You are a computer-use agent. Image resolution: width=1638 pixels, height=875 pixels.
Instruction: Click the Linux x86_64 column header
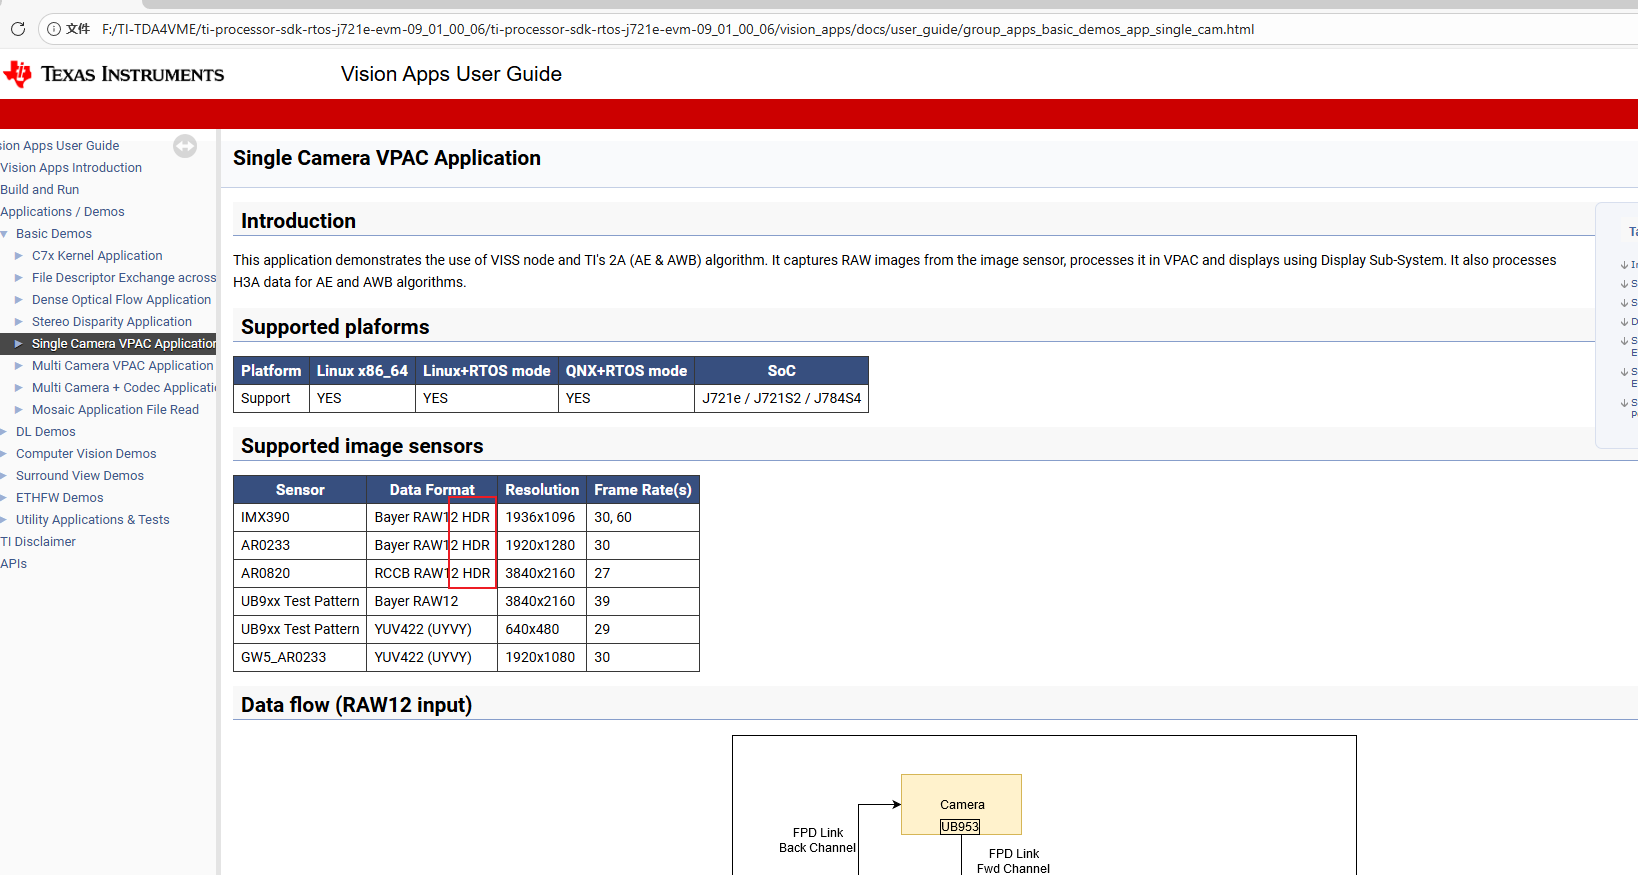[x=362, y=371]
